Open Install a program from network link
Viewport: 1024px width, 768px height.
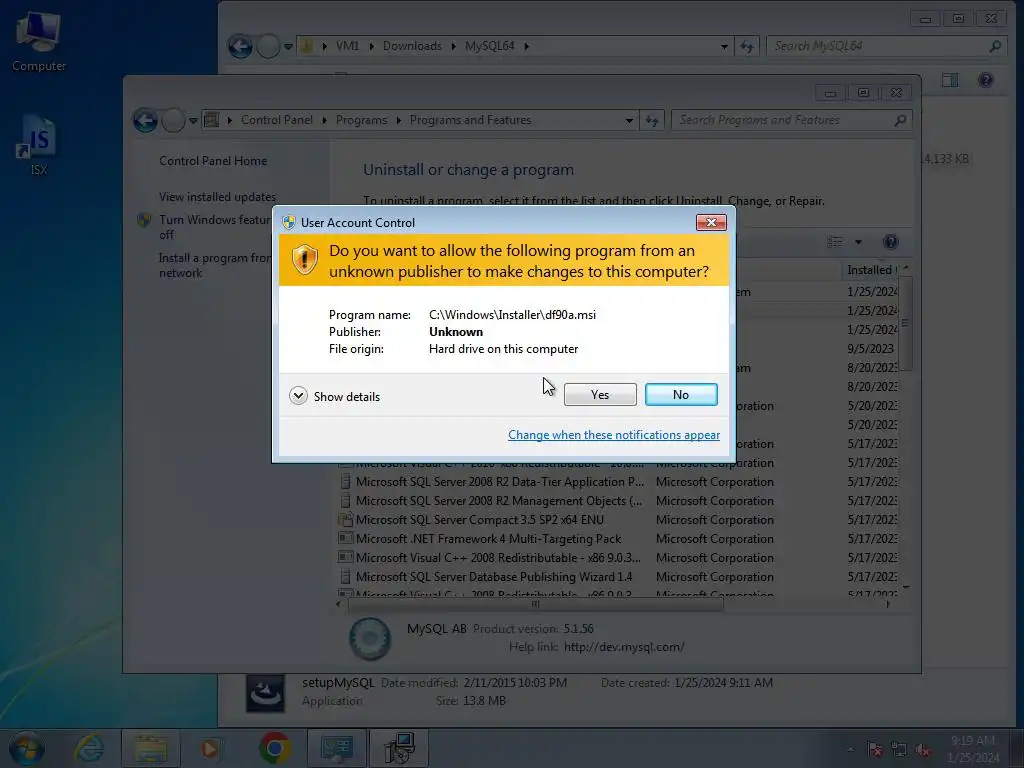pos(216,265)
